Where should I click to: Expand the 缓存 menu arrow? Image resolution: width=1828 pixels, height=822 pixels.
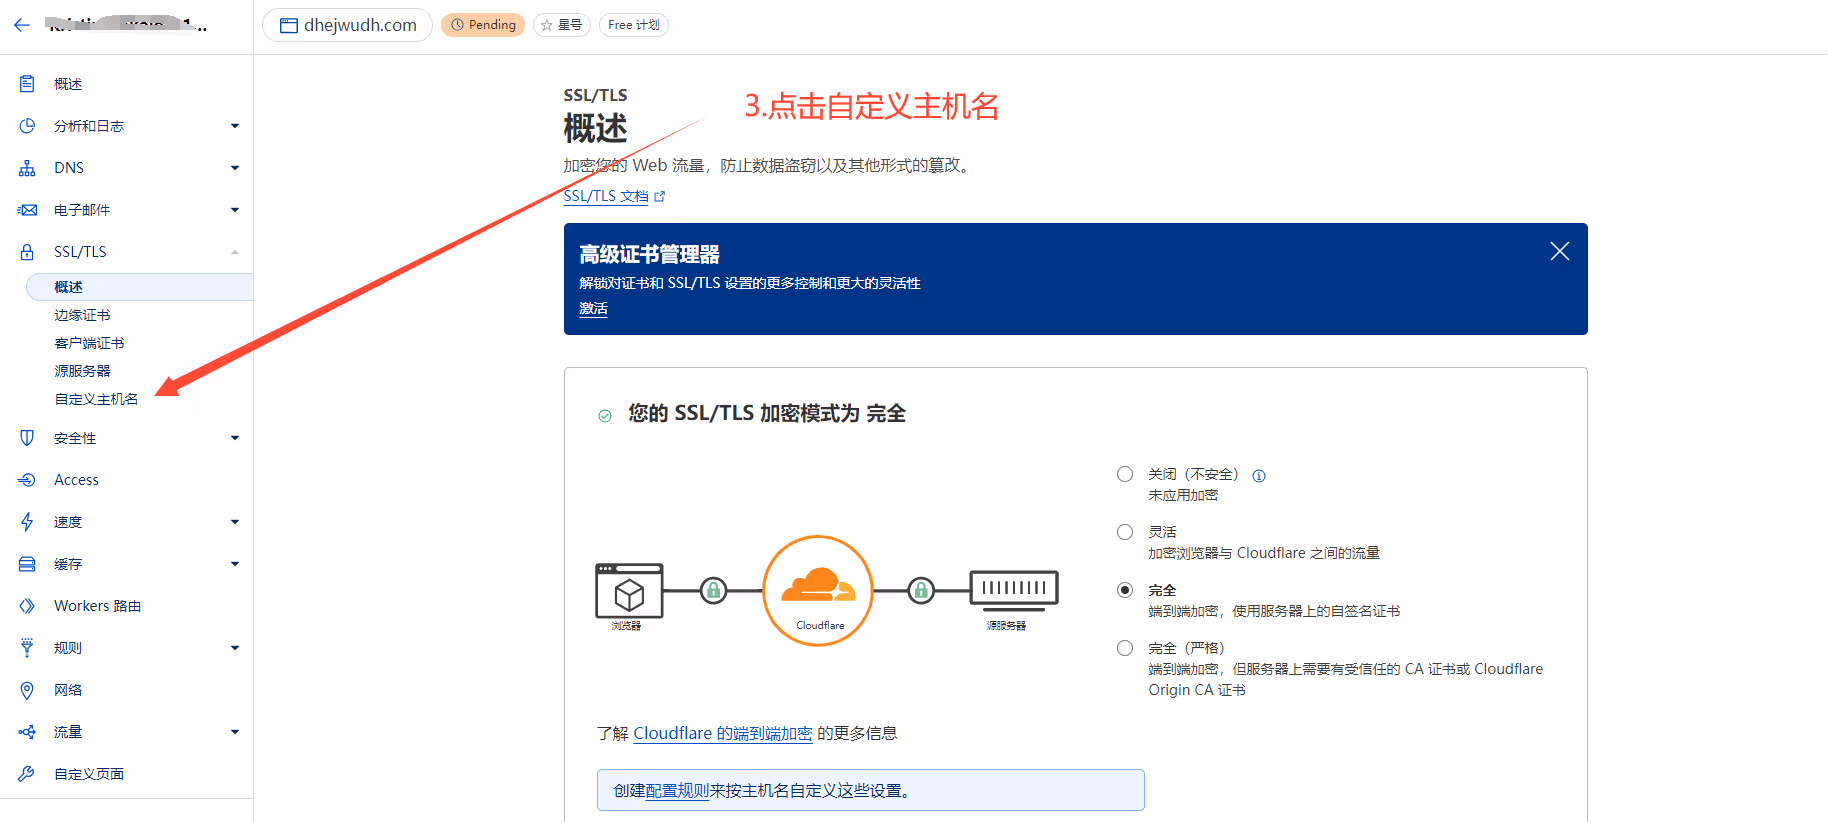pyautogui.click(x=235, y=564)
